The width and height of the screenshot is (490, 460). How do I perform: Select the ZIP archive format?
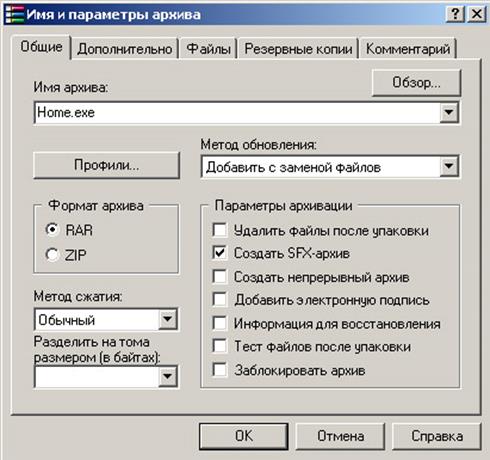[52, 255]
